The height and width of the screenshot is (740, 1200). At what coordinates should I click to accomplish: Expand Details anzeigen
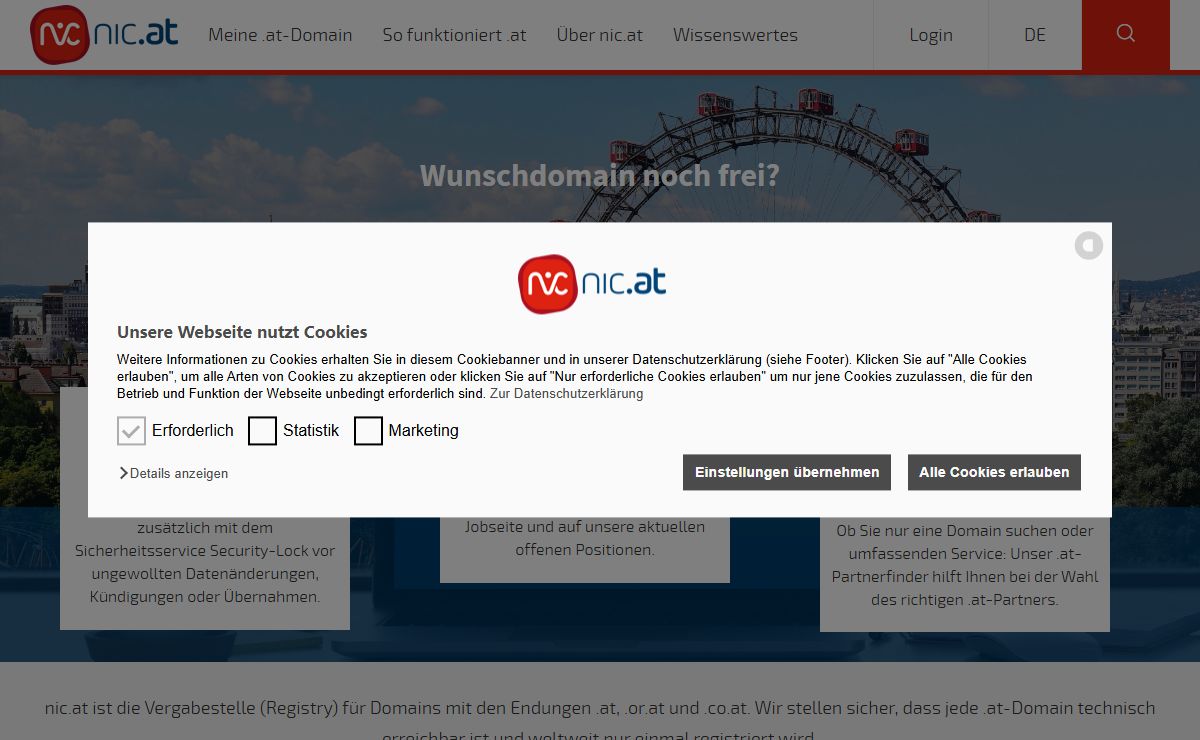(x=174, y=474)
